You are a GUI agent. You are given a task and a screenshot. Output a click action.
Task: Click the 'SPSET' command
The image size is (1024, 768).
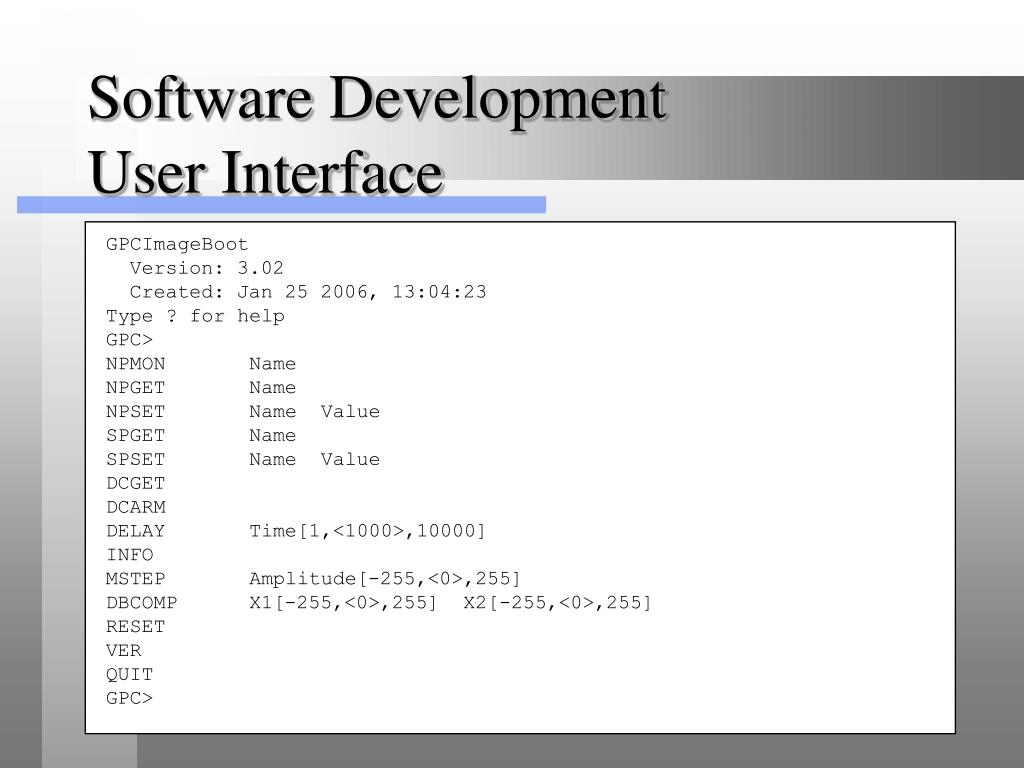136,459
